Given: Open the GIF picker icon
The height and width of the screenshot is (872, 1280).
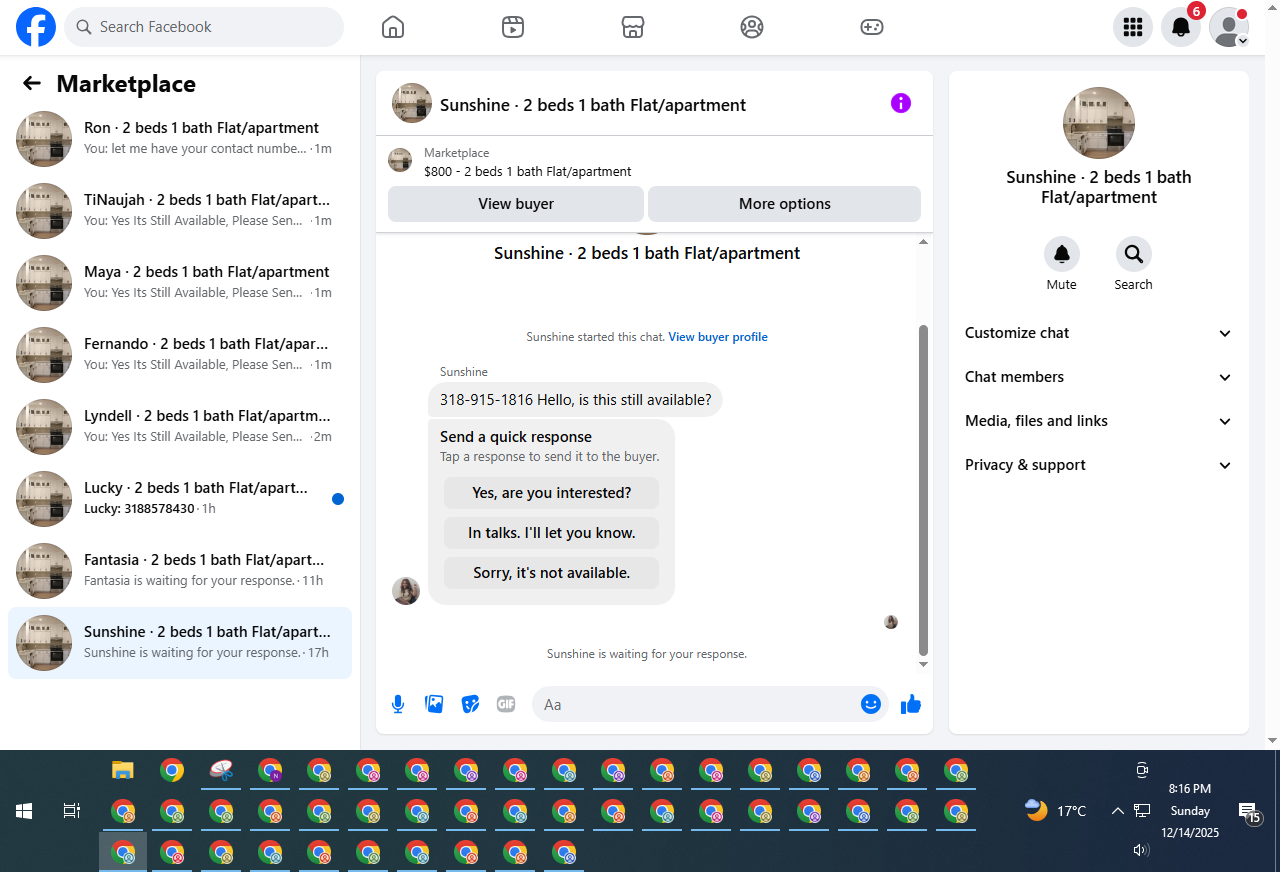Looking at the screenshot, I should [x=506, y=704].
